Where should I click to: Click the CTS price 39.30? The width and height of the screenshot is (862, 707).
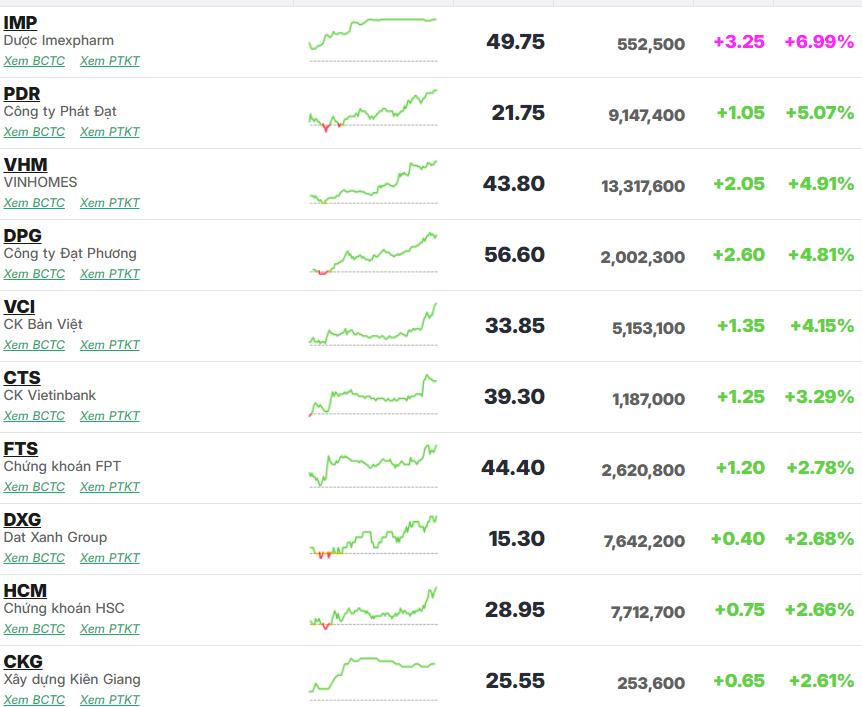pyautogui.click(x=514, y=397)
